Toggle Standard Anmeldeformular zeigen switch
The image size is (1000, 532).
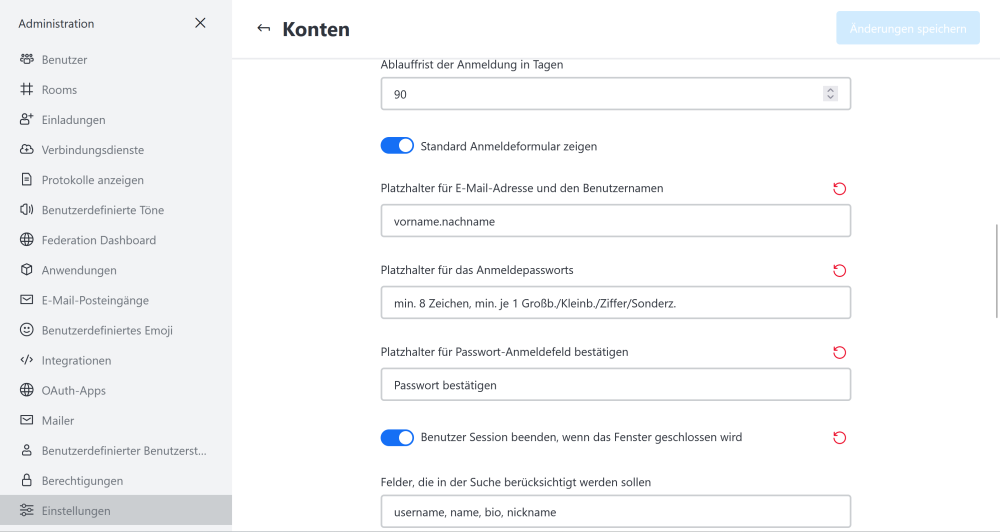coord(397,145)
